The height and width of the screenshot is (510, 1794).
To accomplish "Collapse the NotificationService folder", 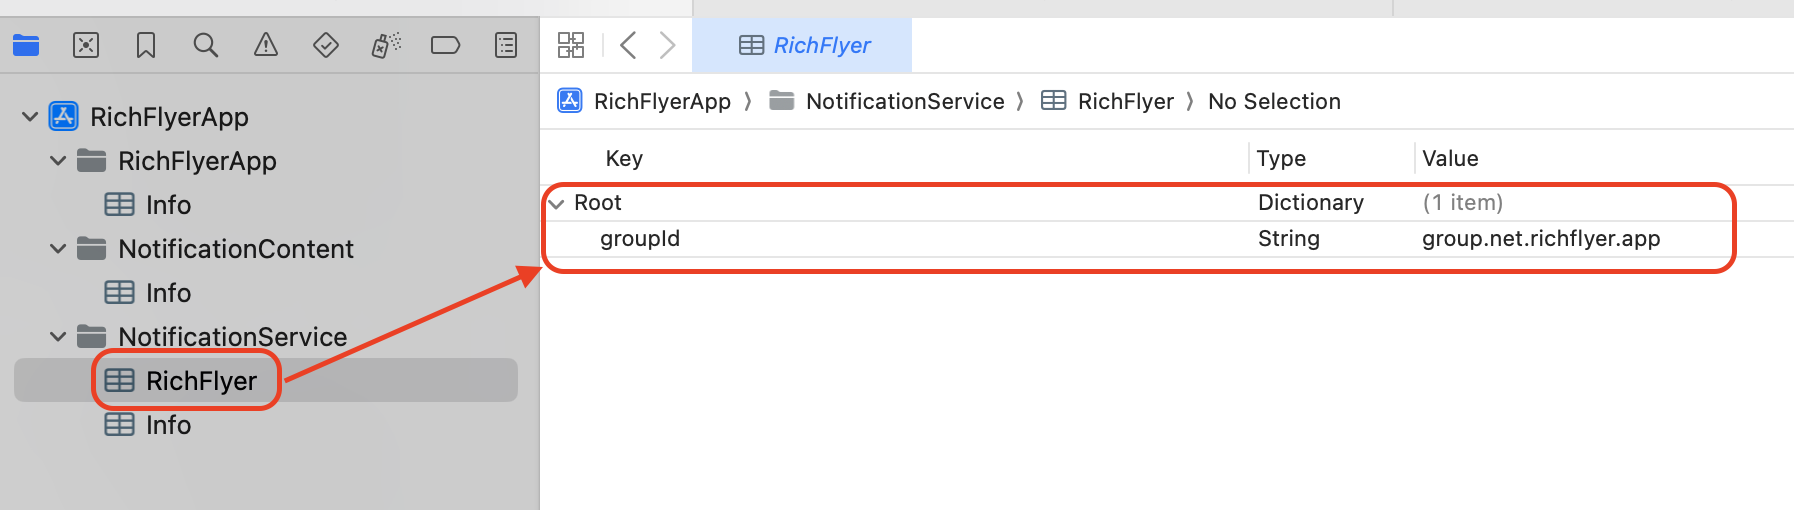I will 58,337.
